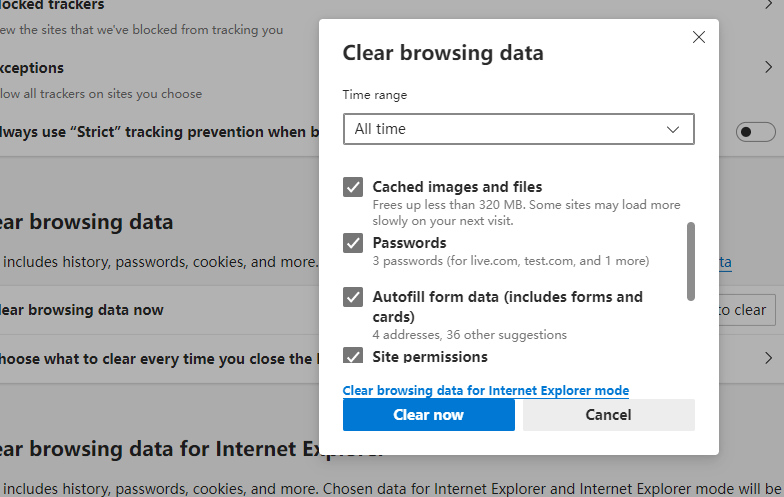Expand Blocked trackers chevron arrow
Screen dimensions: 784x497
click(x=768, y=5)
